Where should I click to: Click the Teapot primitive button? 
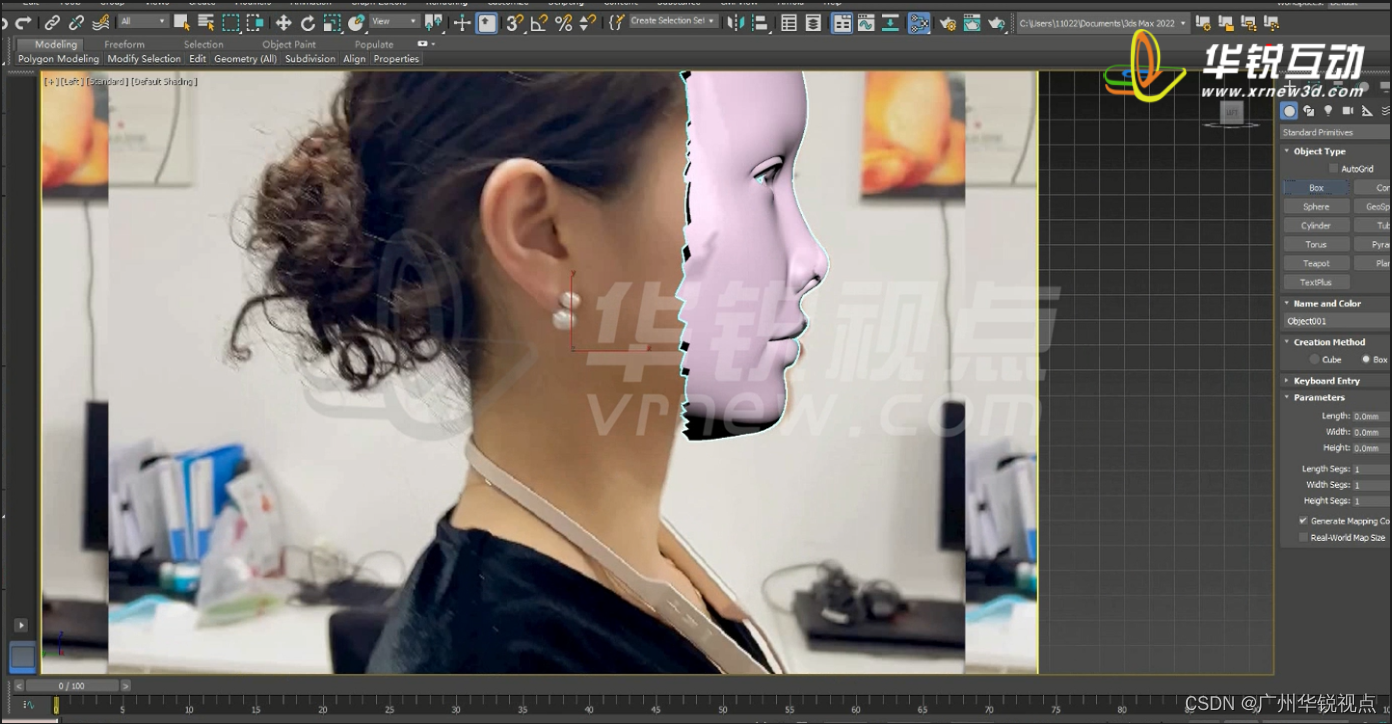[x=1316, y=264]
